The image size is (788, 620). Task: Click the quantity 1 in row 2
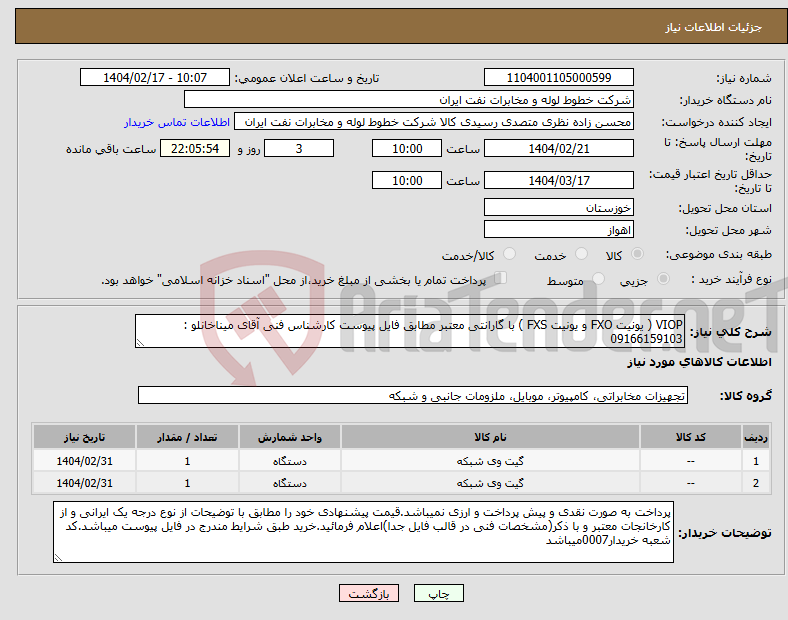(x=187, y=483)
